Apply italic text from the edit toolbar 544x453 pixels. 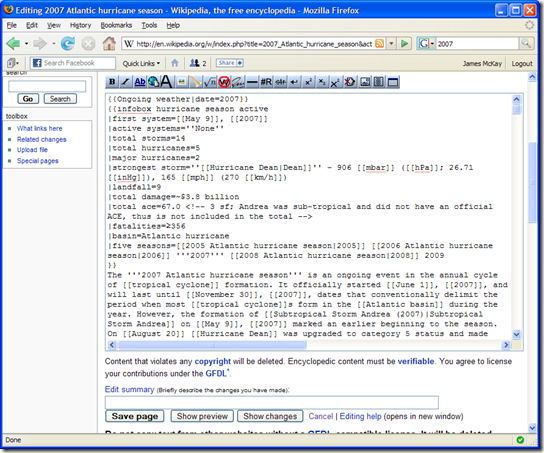(x=126, y=82)
